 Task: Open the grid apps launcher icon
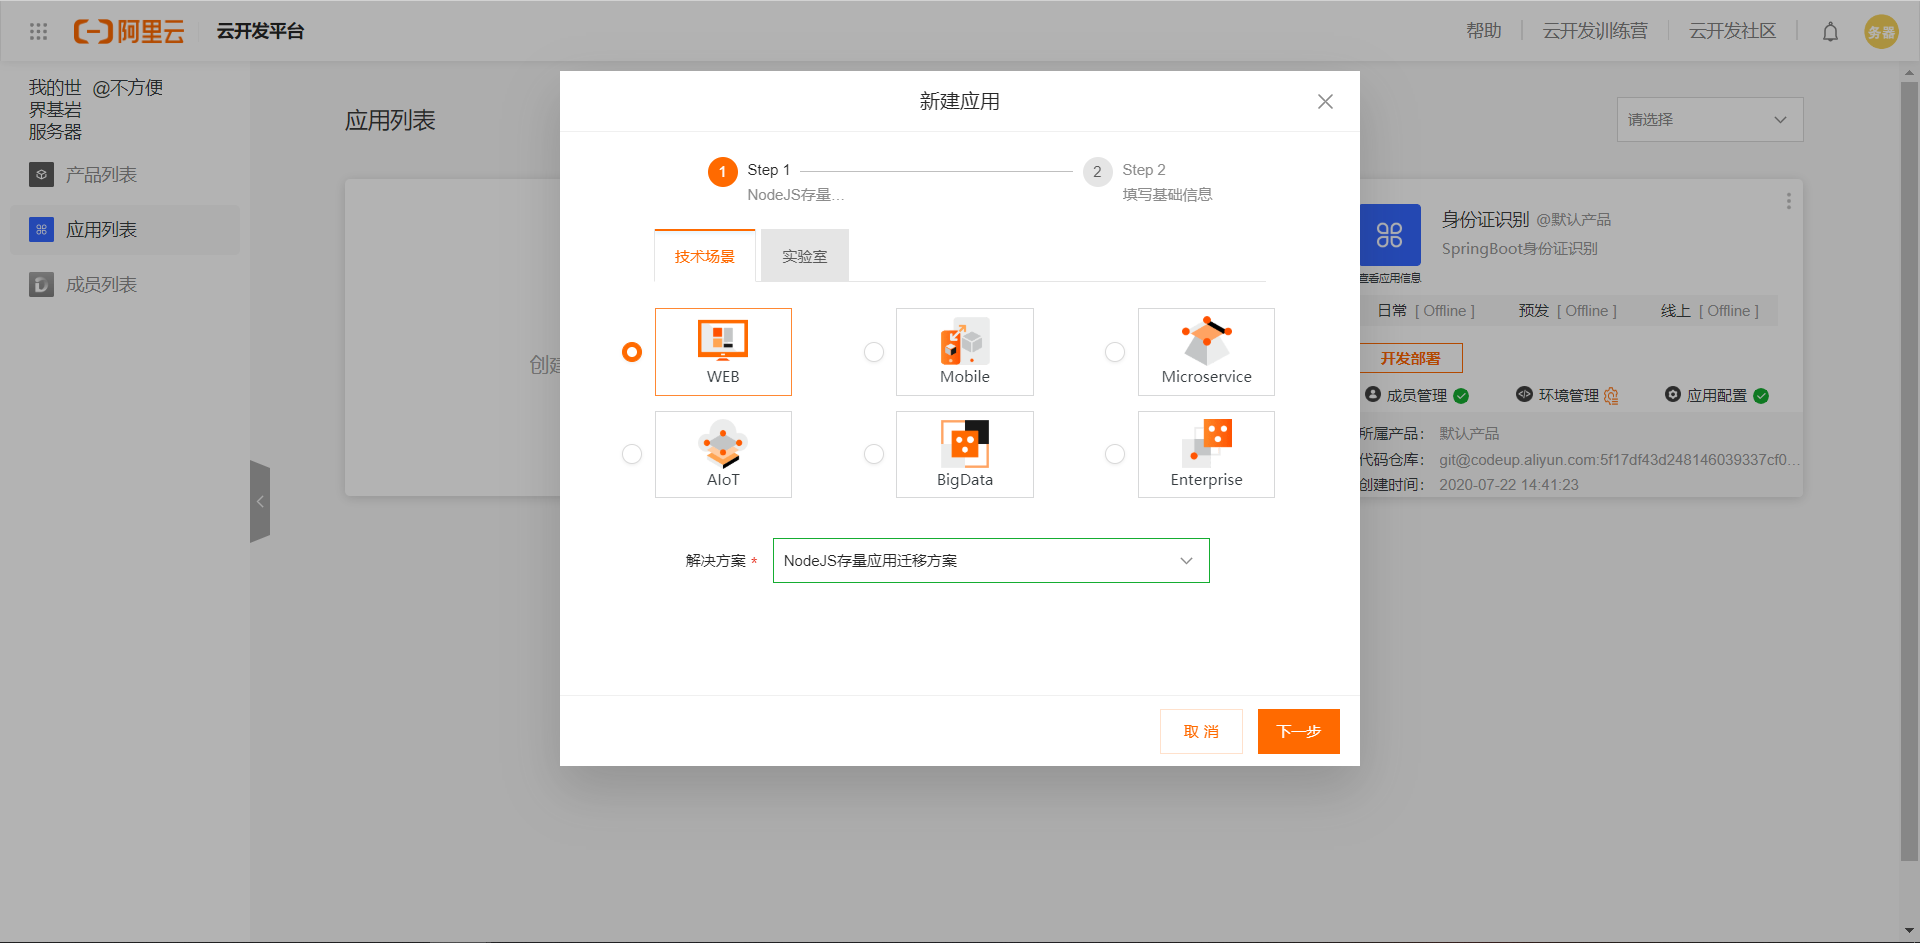pos(38,32)
